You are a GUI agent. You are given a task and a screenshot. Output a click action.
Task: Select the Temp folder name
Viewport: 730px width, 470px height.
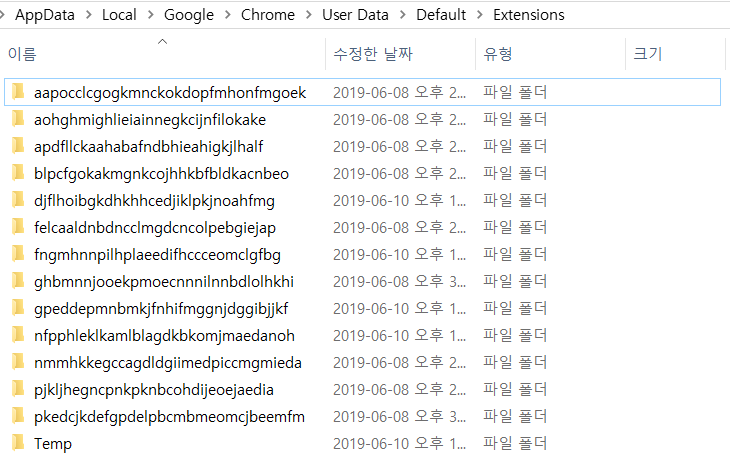(53, 443)
